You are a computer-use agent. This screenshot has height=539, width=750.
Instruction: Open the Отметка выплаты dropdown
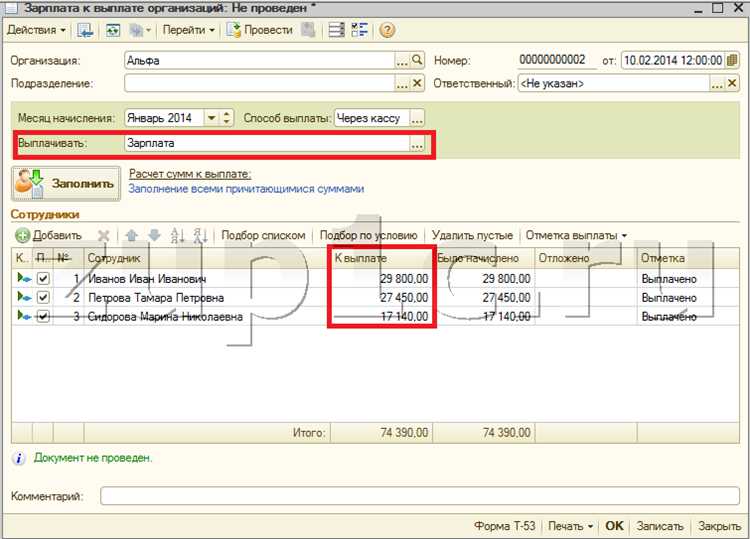pos(576,235)
